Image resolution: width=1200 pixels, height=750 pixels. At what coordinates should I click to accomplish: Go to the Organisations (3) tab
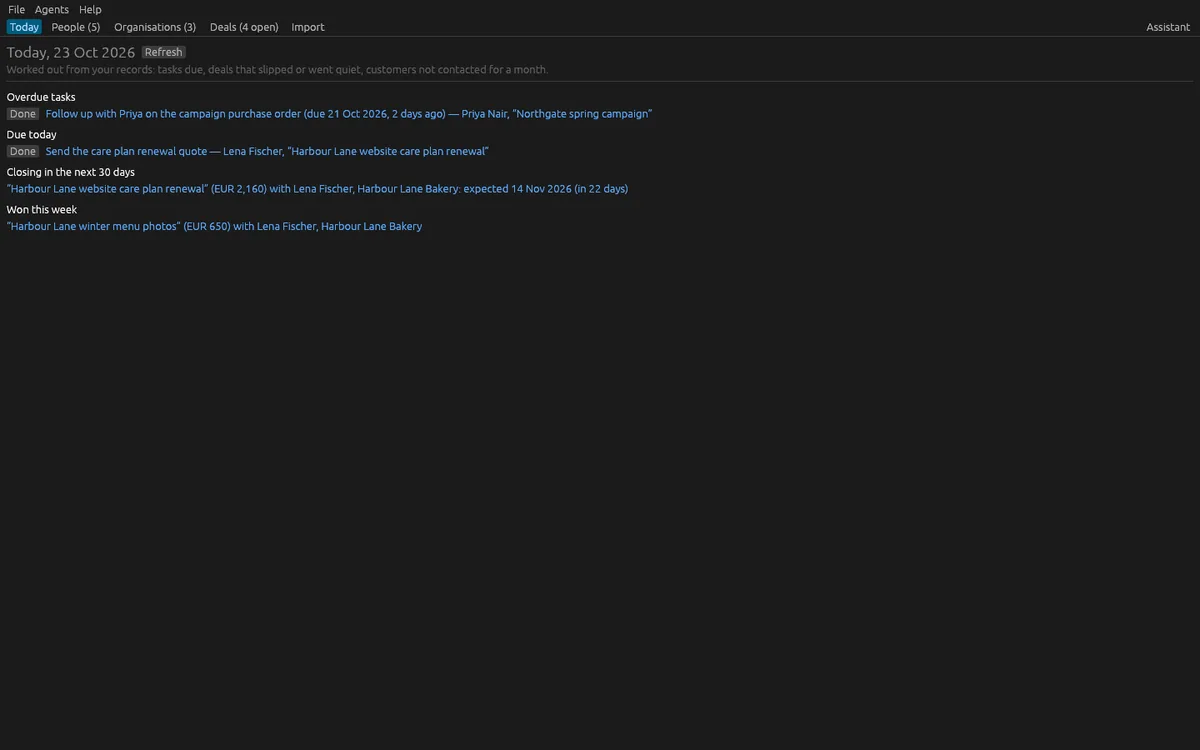click(x=155, y=27)
